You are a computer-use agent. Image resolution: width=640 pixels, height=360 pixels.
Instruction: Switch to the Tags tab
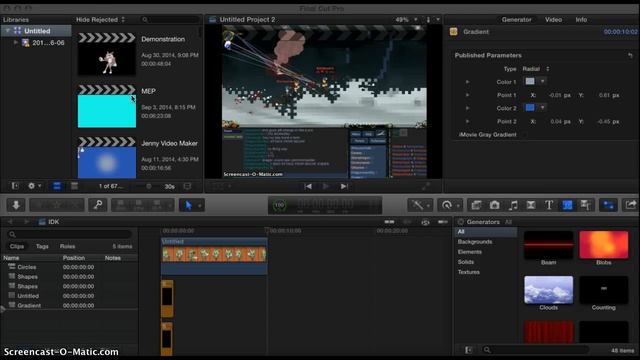pos(42,247)
